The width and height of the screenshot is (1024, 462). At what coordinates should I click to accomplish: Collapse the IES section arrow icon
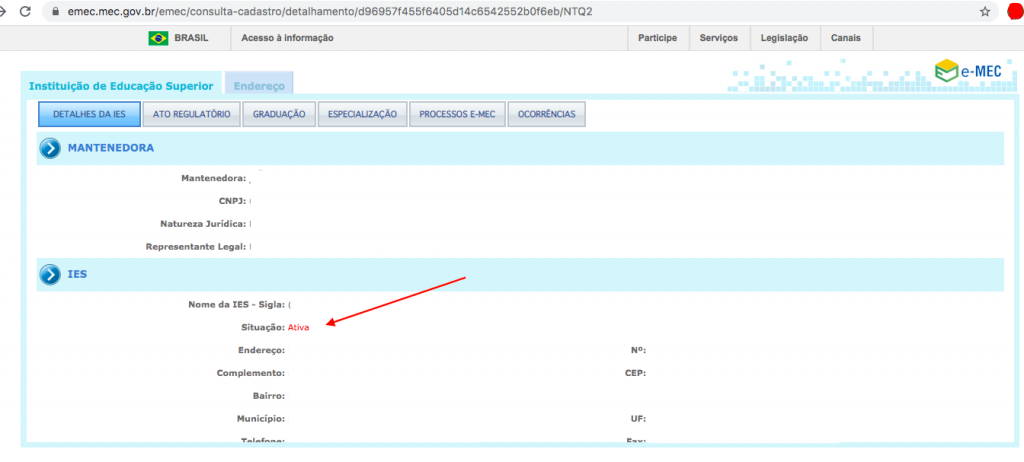50,273
